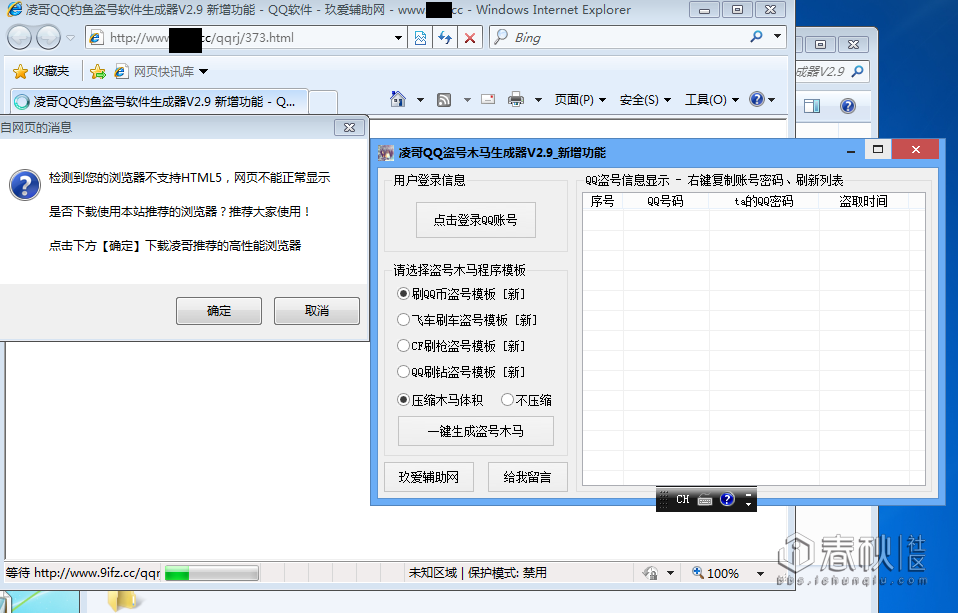Screen dimensions: 958x613
Task: Select the QQ刷钻 template radio button
Action: point(403,371)
